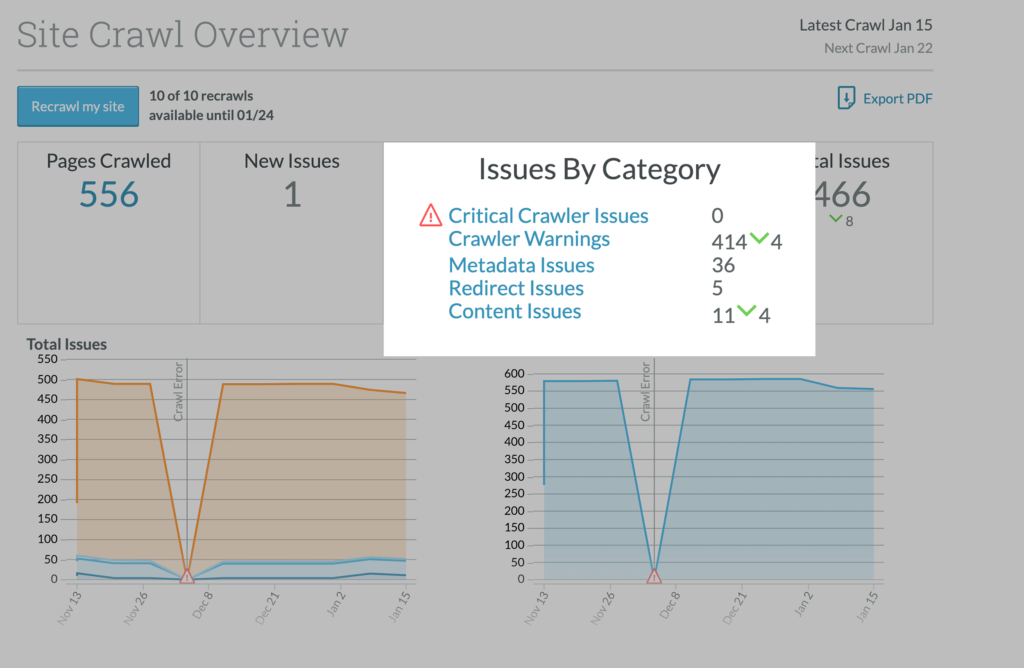
Task: Click the Jan 15 label on Total Issues chart
Action: pyautogui.click(x=400, y=610)
